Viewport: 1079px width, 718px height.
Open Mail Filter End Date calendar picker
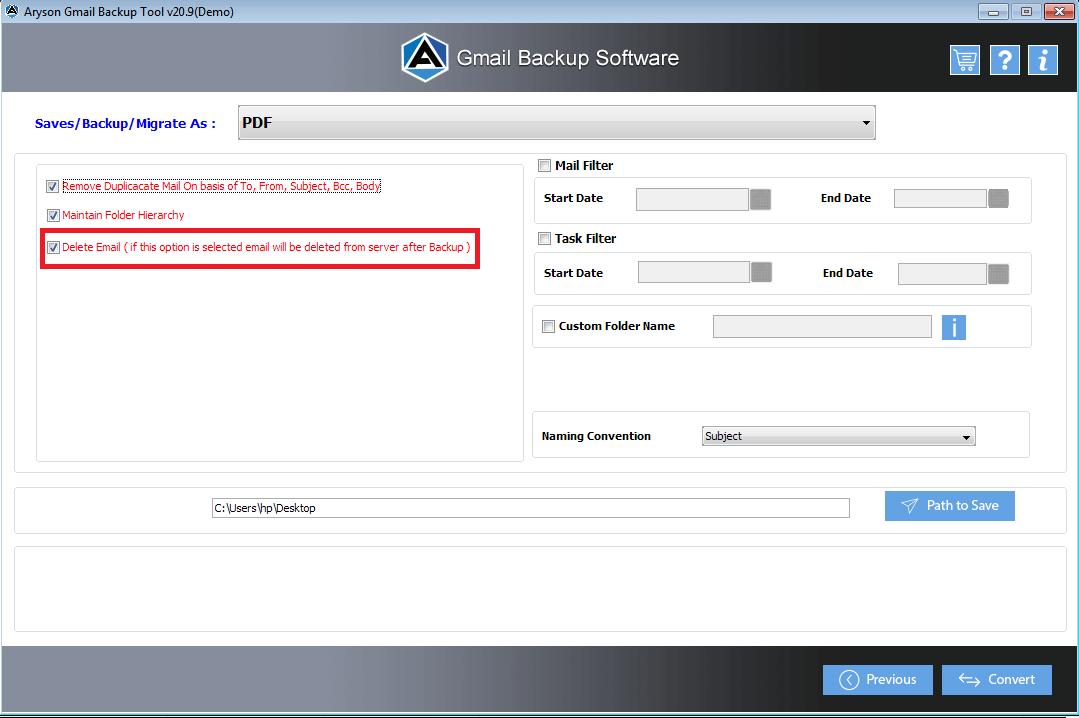point(998,199)
